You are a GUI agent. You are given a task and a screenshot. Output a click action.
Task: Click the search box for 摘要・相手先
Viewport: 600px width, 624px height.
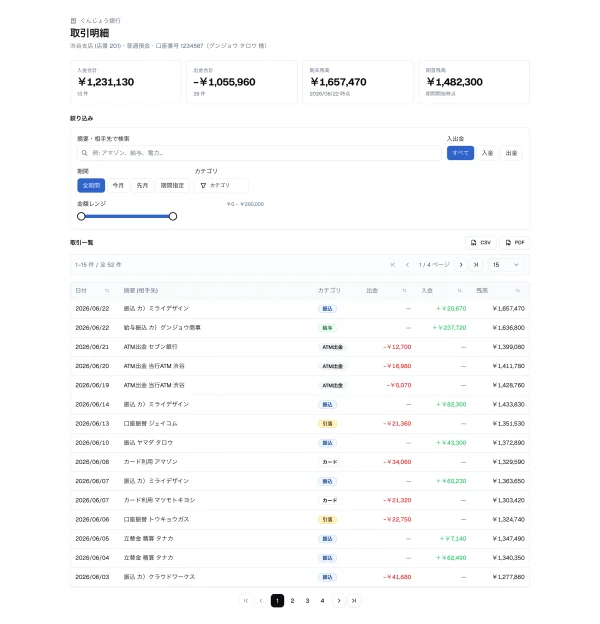pos(259,153)
